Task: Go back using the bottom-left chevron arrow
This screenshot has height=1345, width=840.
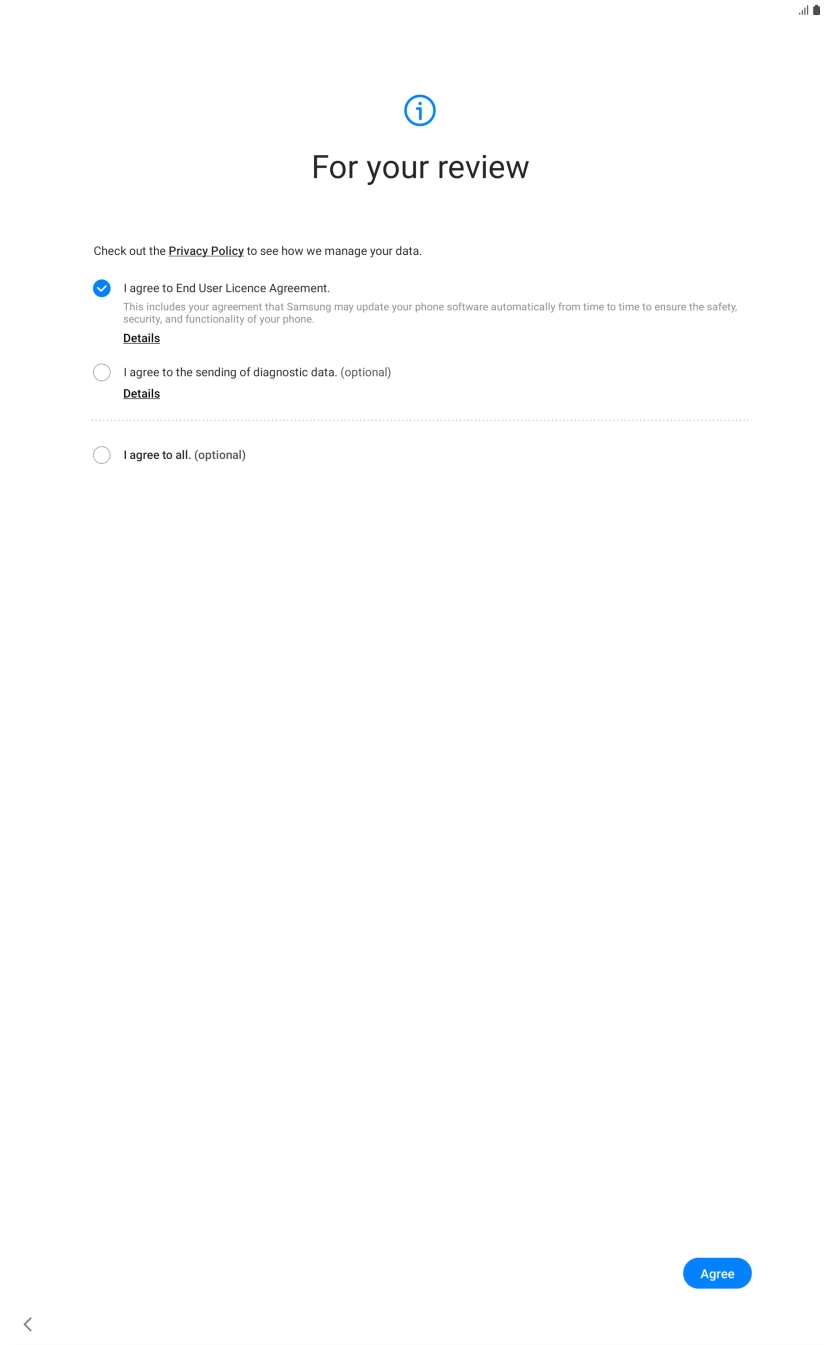Action: (27, 1324)
